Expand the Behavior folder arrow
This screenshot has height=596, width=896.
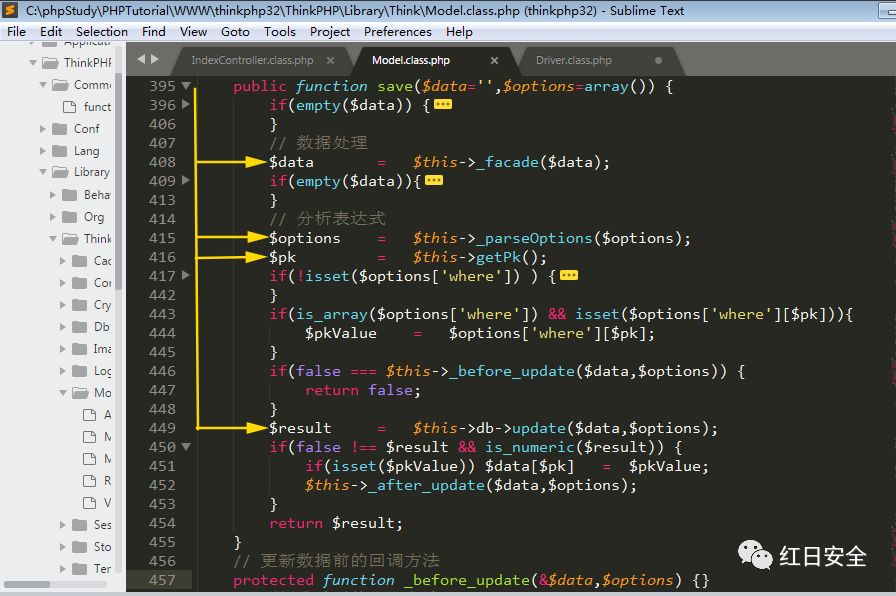tap(53, 195)
